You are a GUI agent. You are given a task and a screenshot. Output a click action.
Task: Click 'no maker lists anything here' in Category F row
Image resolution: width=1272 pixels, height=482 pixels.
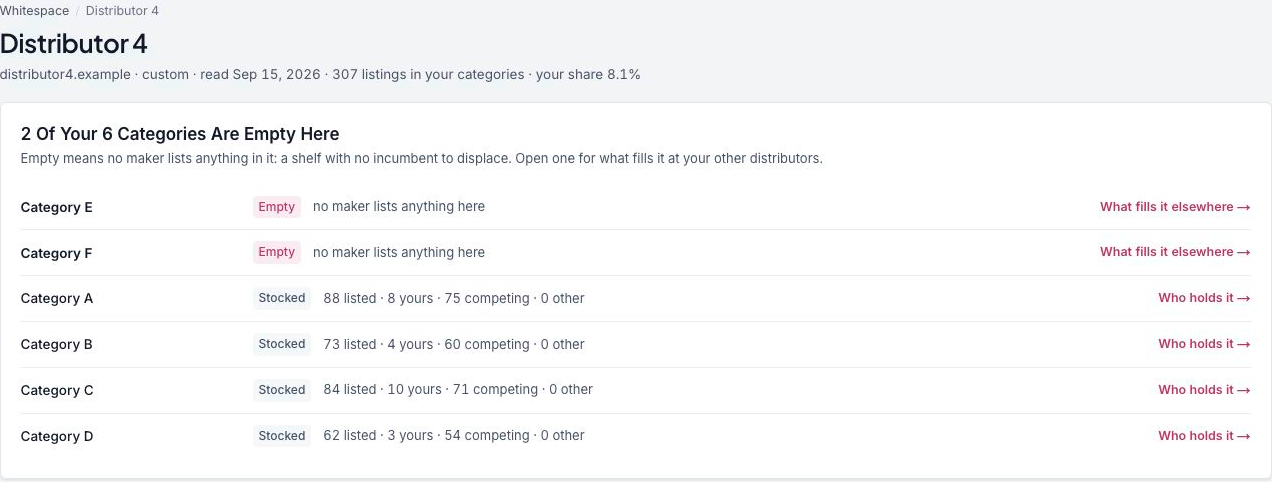tap(399, 252)
